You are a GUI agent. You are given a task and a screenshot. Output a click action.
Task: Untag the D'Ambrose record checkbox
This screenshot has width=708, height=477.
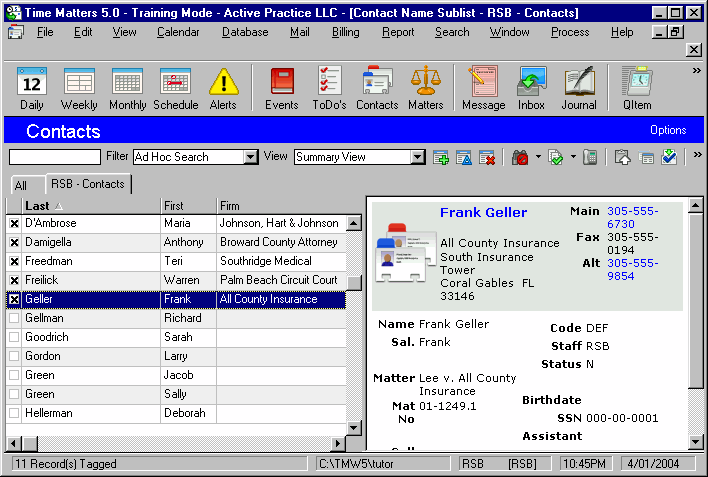pos(14,223)
